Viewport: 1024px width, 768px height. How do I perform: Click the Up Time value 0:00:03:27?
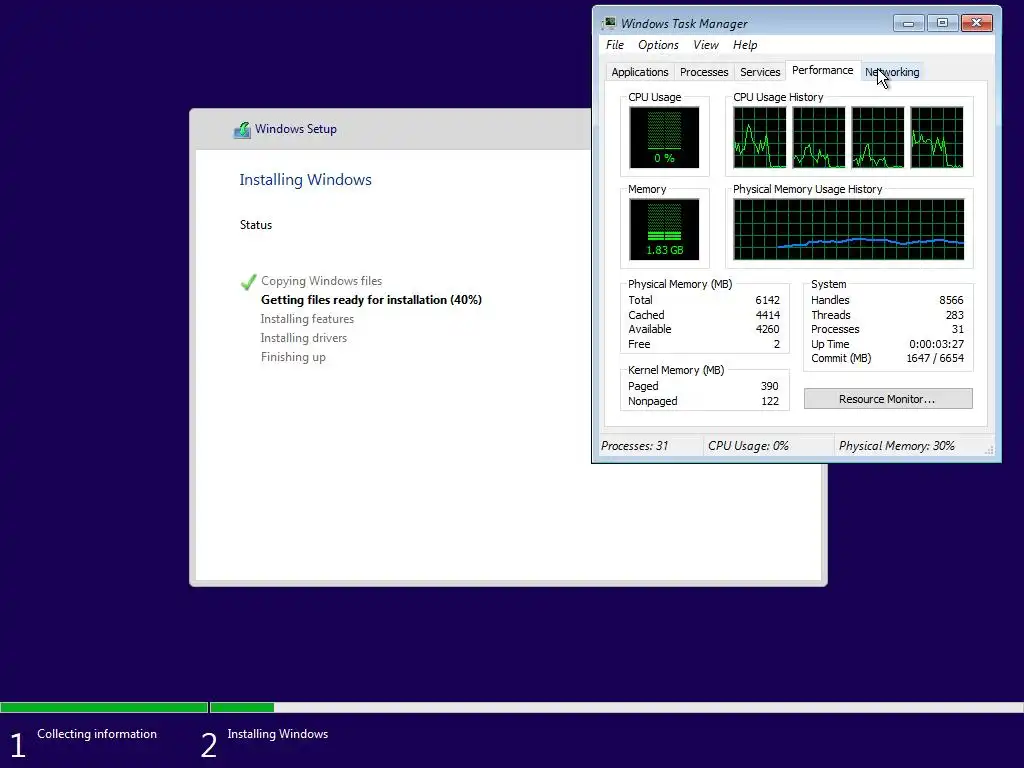click(x=936, y=344)
